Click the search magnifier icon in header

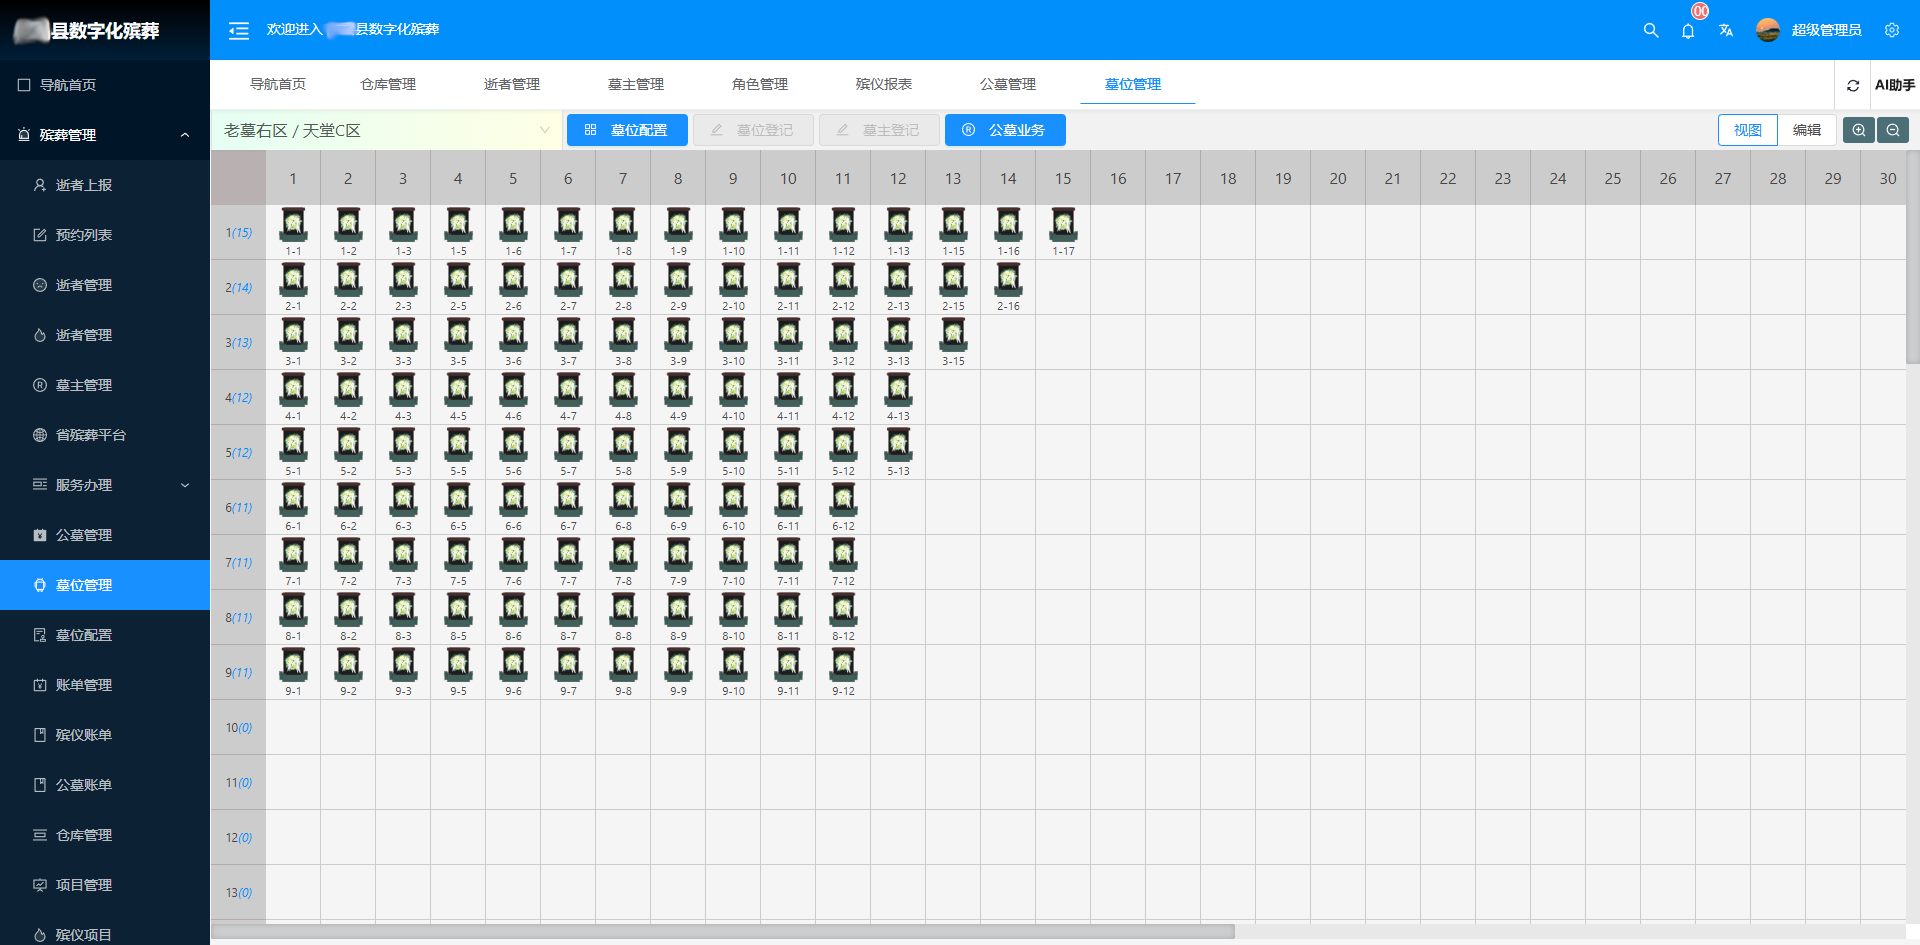tap(1650, 31)
